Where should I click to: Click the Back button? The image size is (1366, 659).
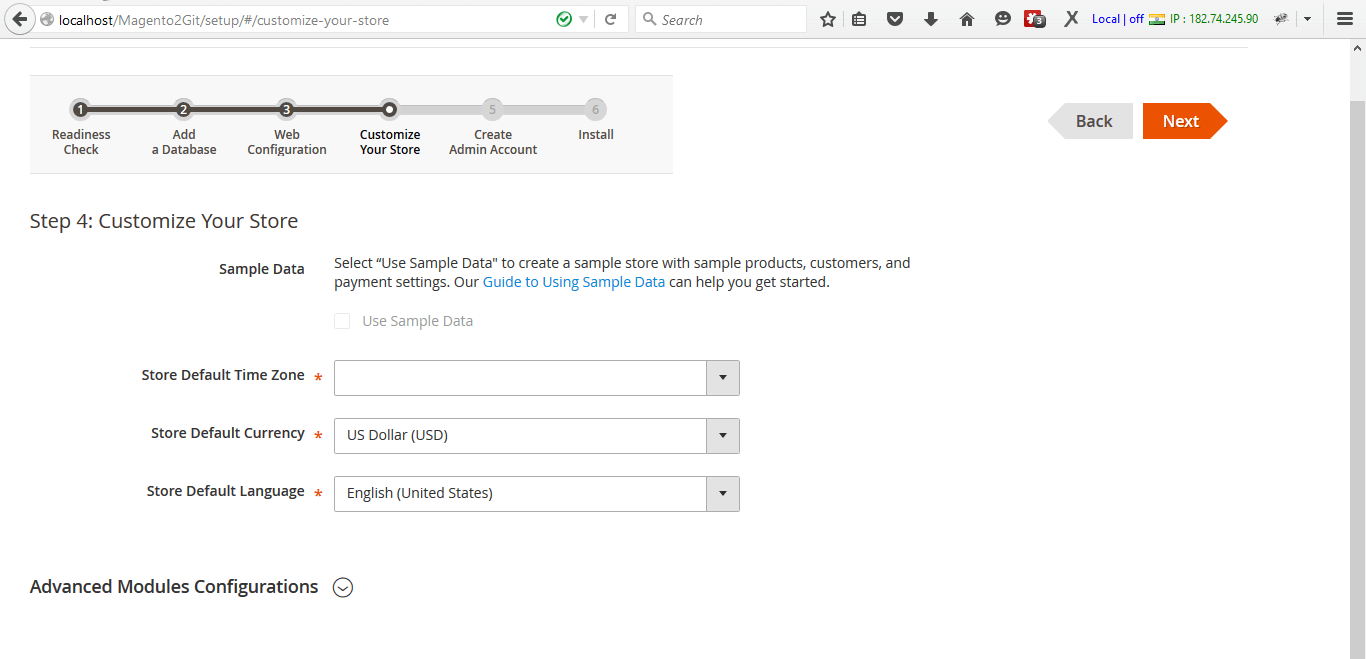[x=1093, y=121]
